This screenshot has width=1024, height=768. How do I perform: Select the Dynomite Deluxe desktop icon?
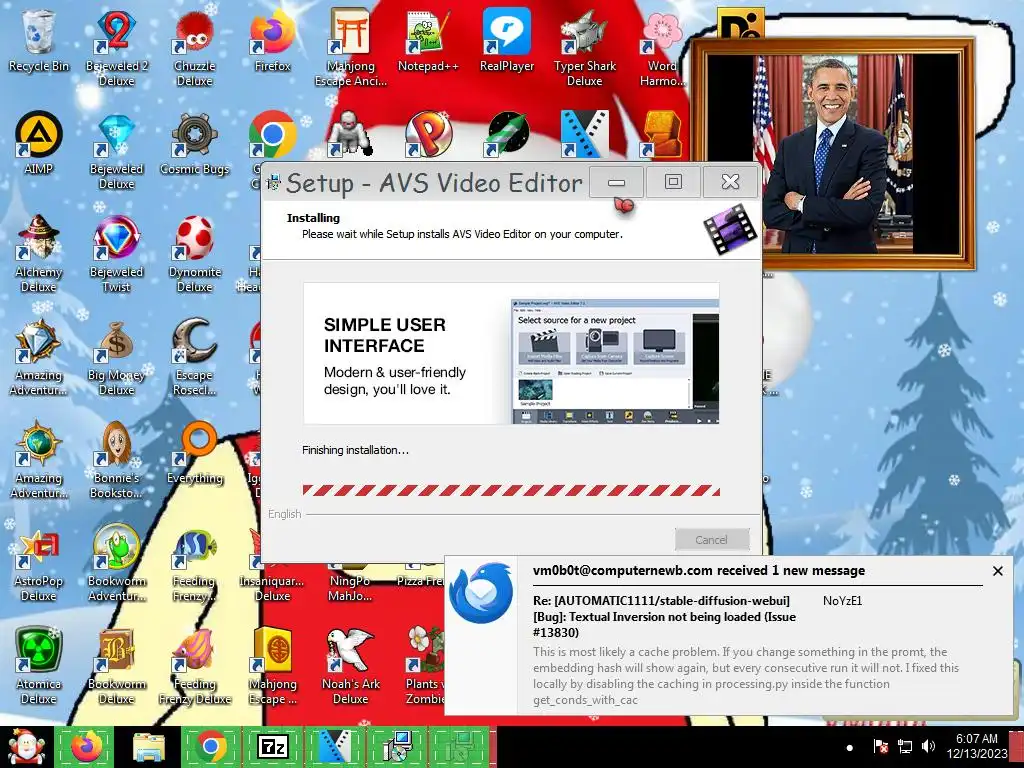[x=195, y=253]
